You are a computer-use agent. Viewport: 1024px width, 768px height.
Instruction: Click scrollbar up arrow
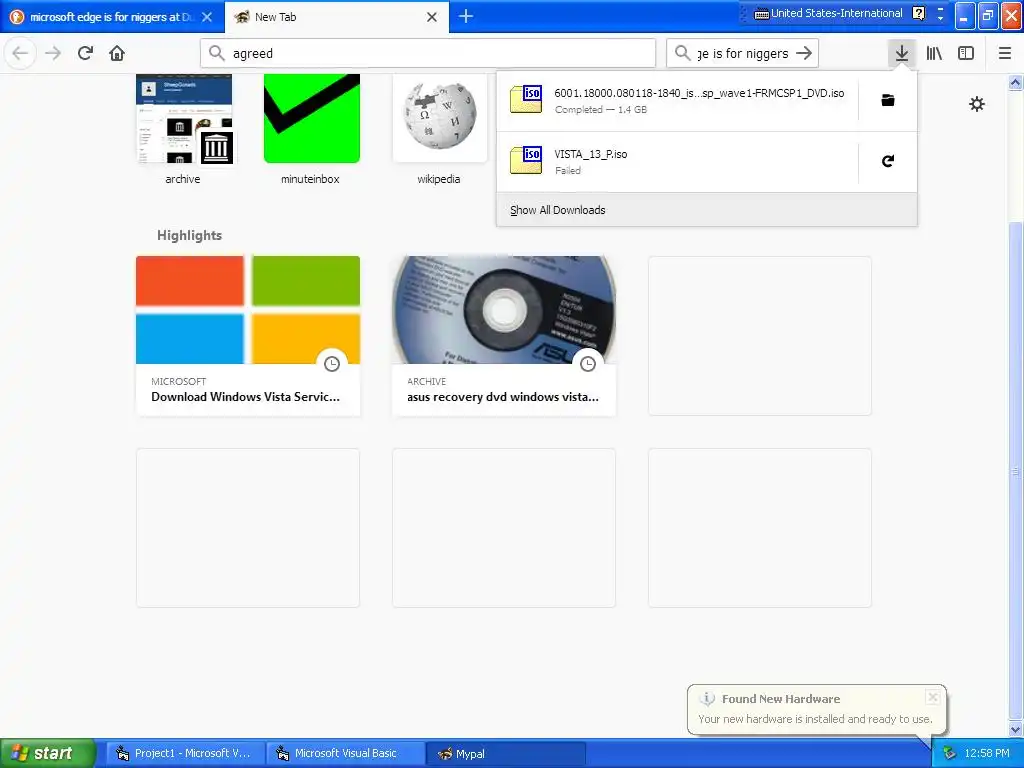pyautogui.click(x=1016, y=82)
